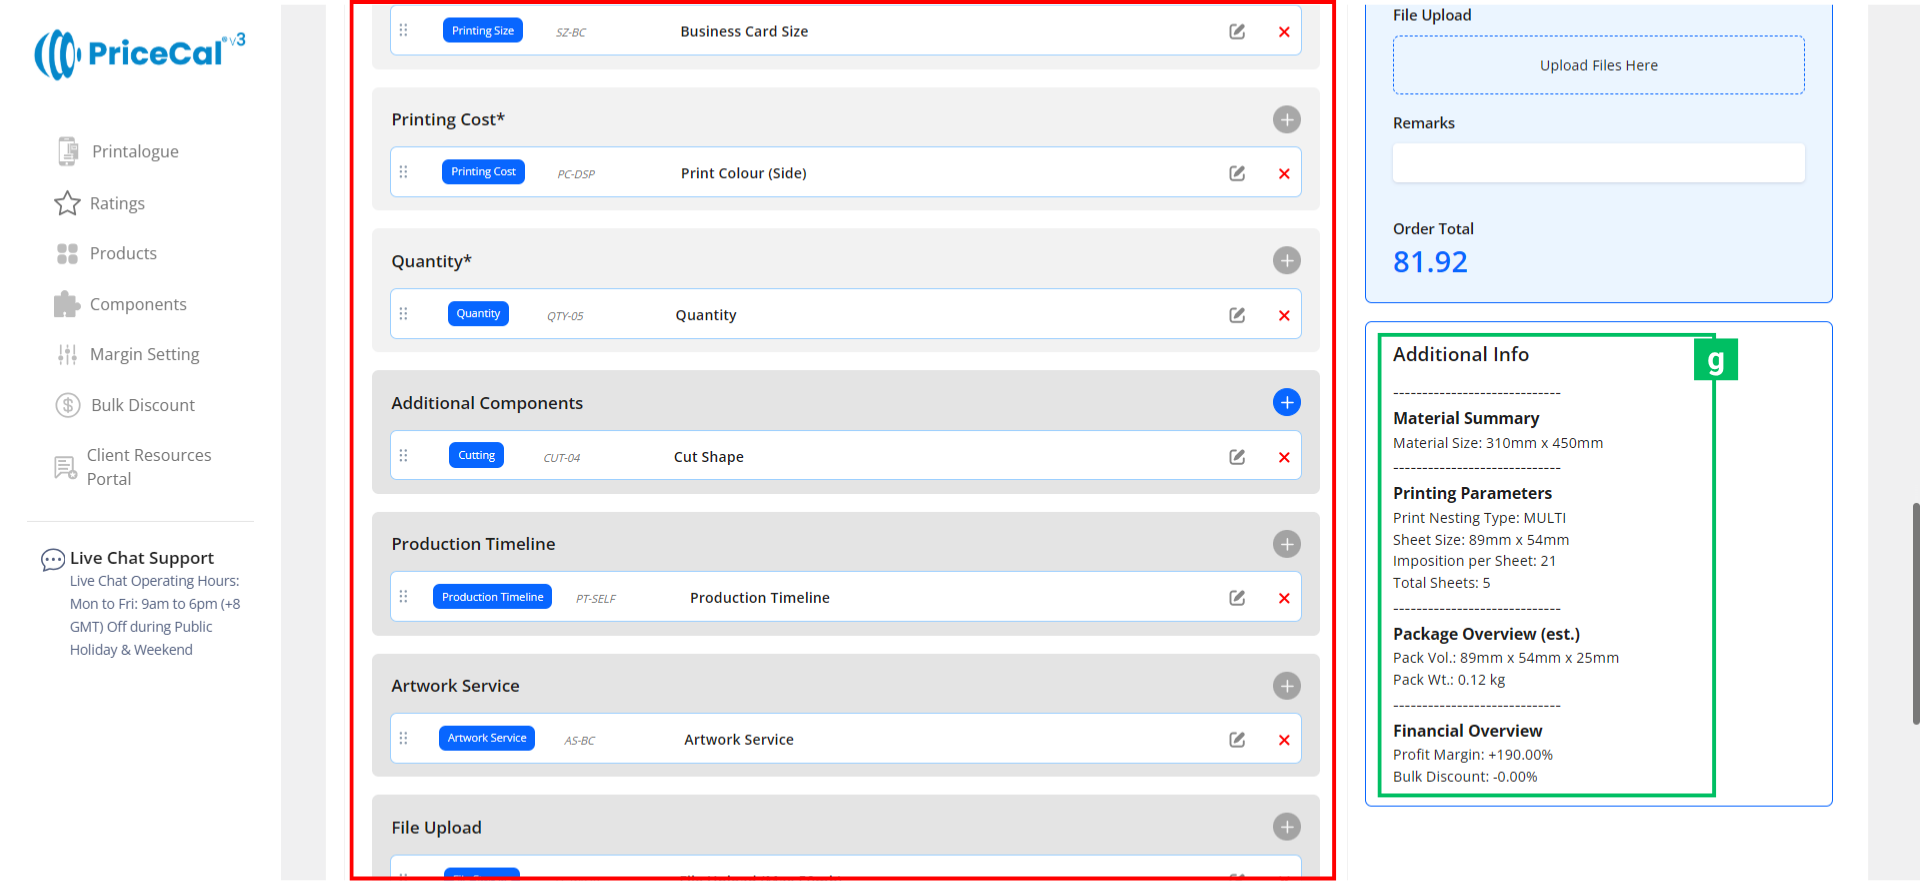Open Printalogue from the sidebar
Viewport: 1920px width, 881px height.
[x=135, y=152]
